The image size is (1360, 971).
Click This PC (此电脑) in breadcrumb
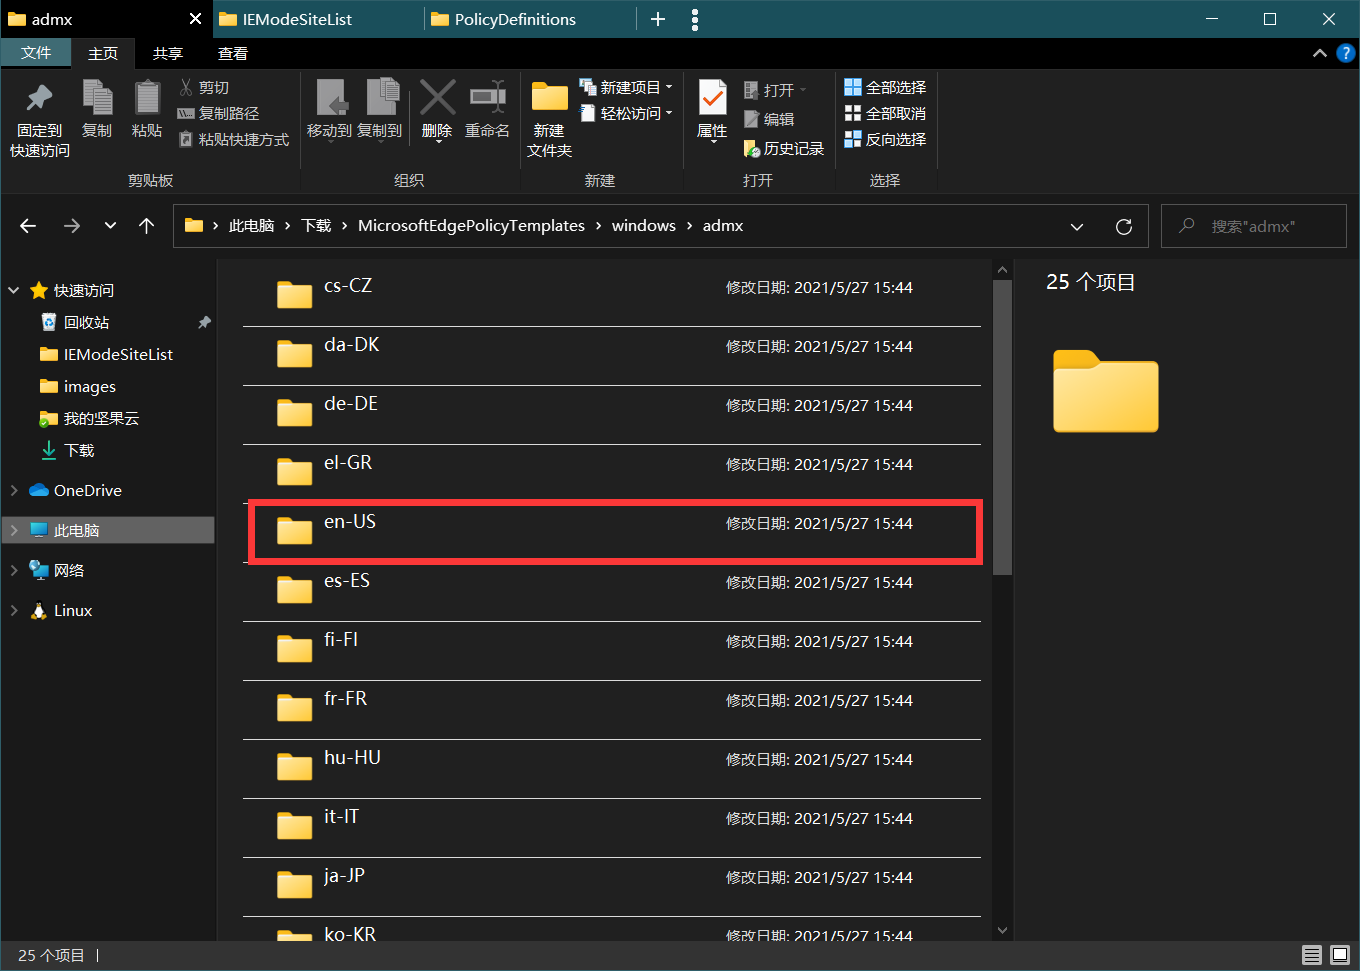click(251, 226)
